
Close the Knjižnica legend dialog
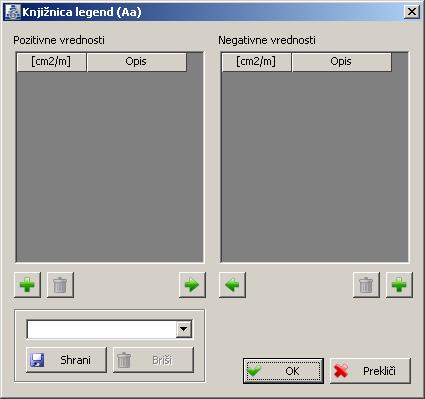[x=412, y=12]
